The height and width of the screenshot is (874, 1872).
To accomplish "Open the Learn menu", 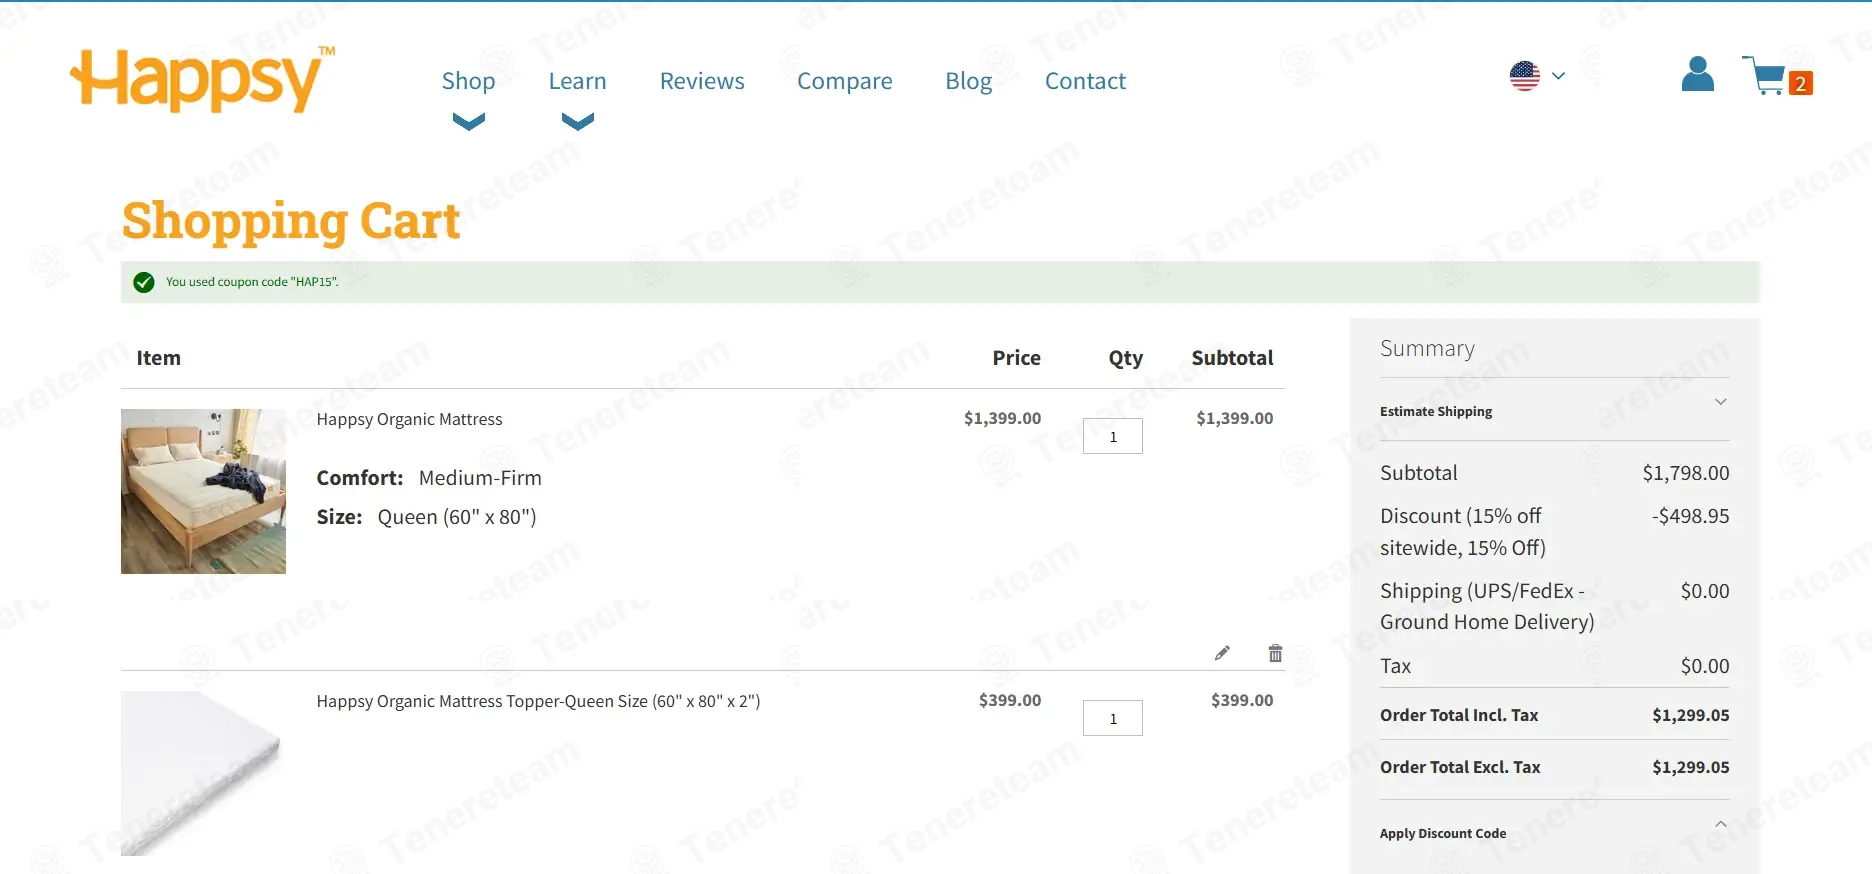I will pos(577,81).
